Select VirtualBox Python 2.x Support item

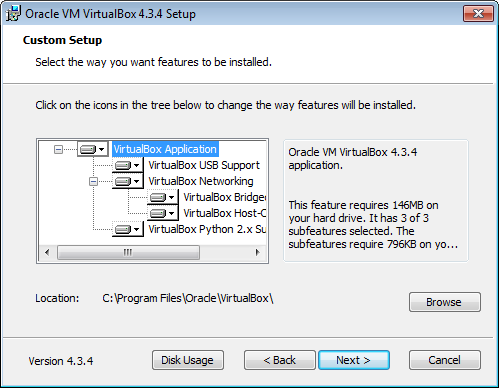tap(207, 229)
